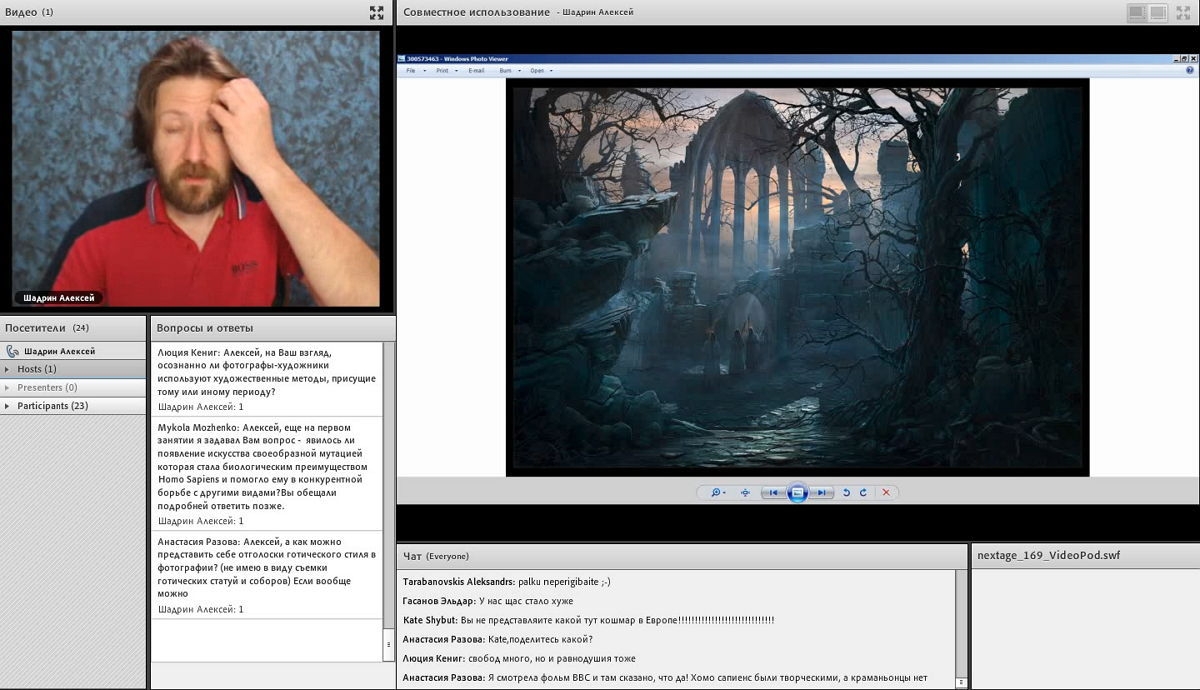Viewport: 1200px width, 690px height.
Task: Delete the image with the red X
Action: pos(886,492)
